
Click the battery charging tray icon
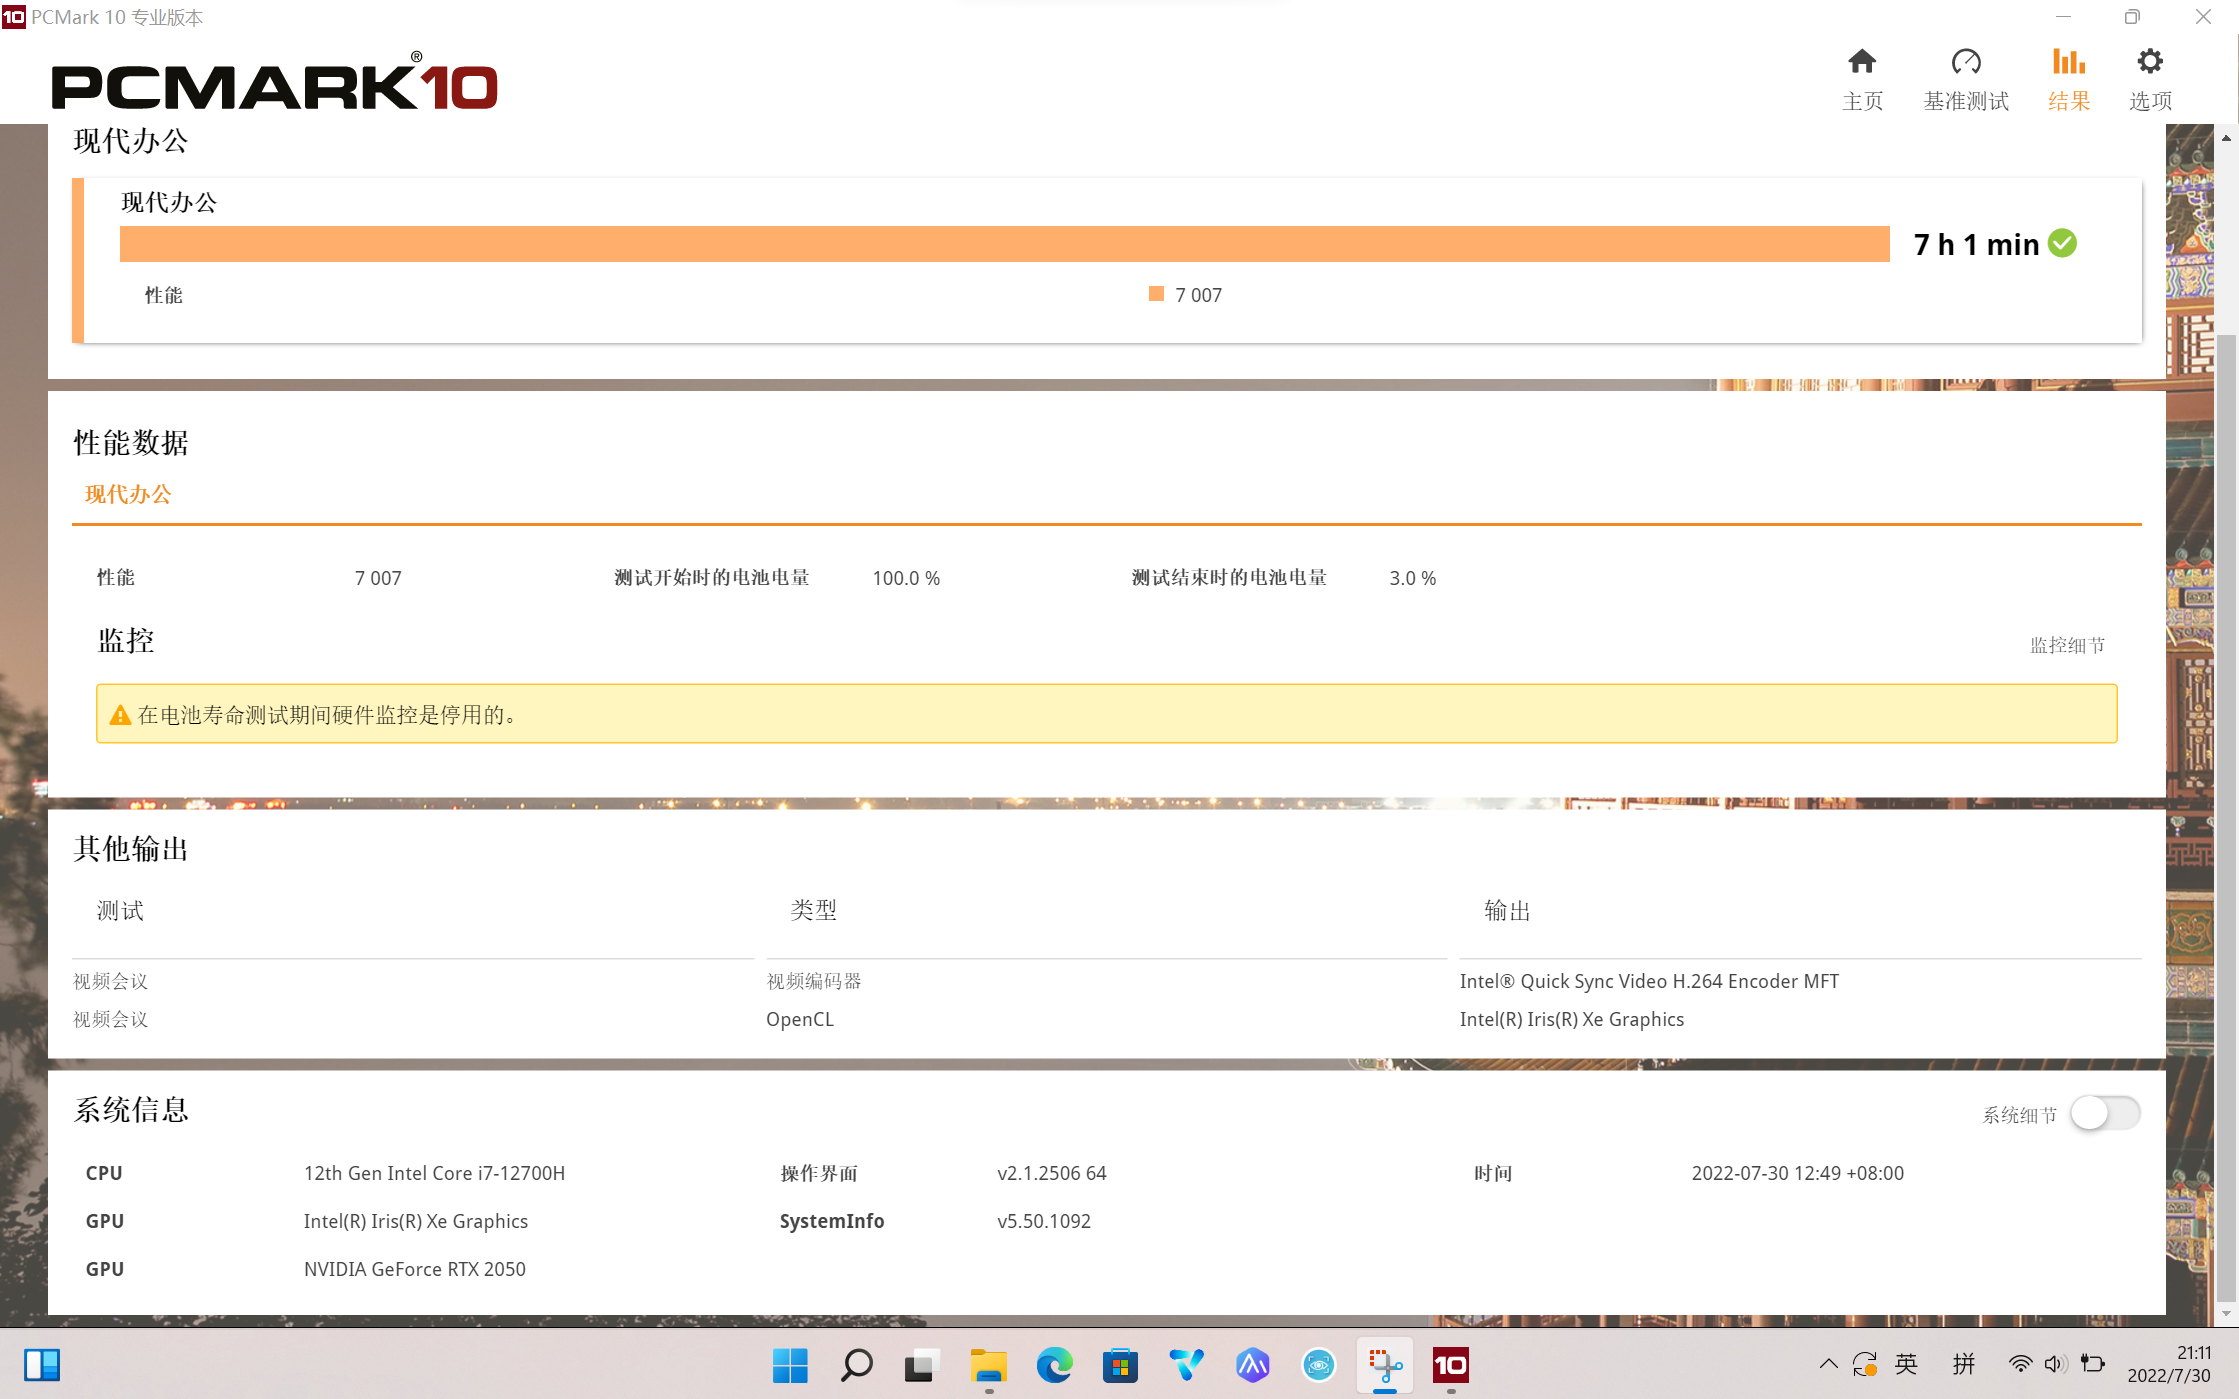(x=2092, y=1364)
